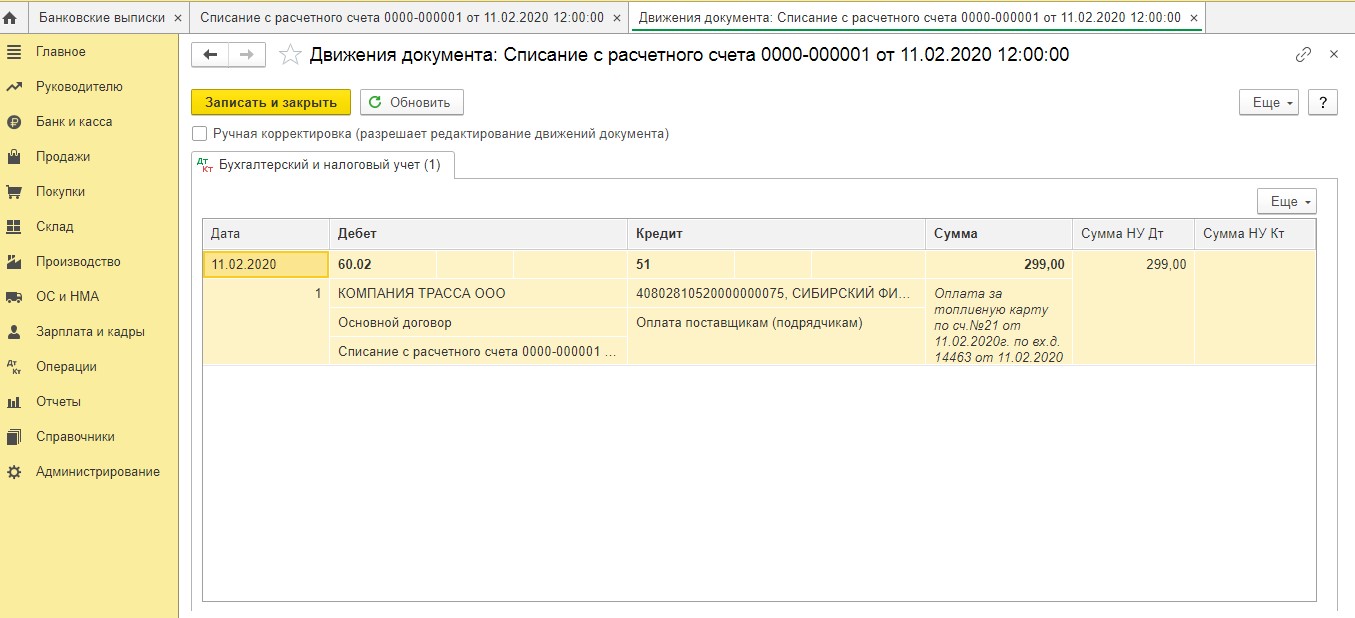This screenshot has width=1355, height=618.
Task: Select the Сумма cell 299,00 in bold
Action: click(998, 265)
